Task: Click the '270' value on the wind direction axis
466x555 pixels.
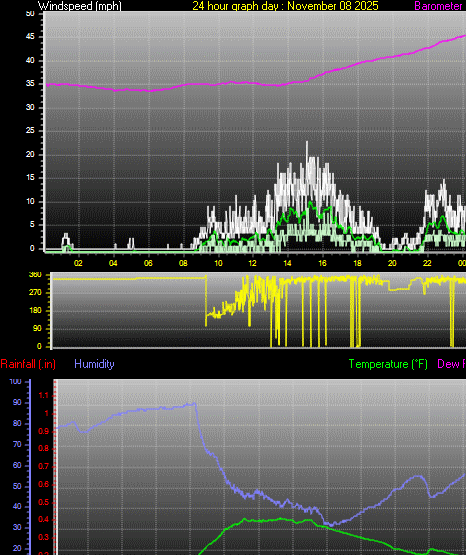Action: [x=35, y=292]
